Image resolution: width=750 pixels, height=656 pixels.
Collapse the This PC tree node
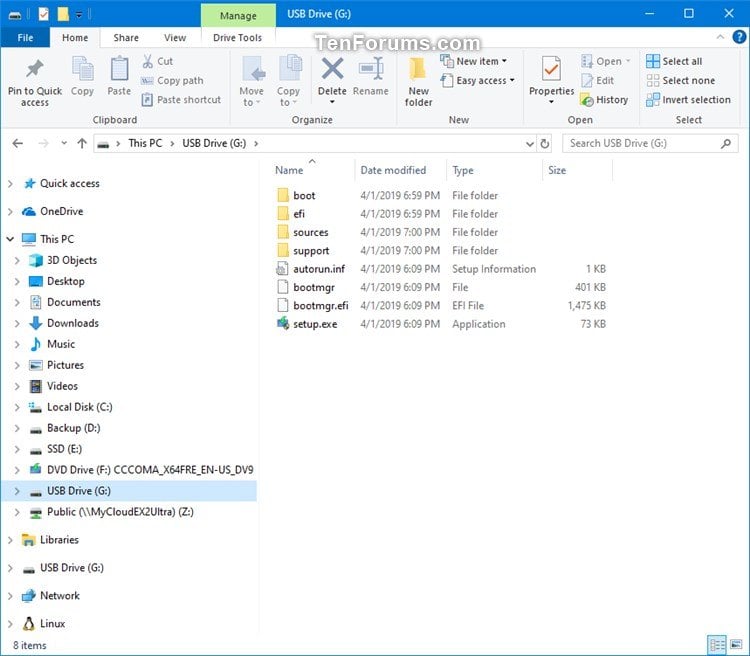pyautogui.click(x=10, y=239)
